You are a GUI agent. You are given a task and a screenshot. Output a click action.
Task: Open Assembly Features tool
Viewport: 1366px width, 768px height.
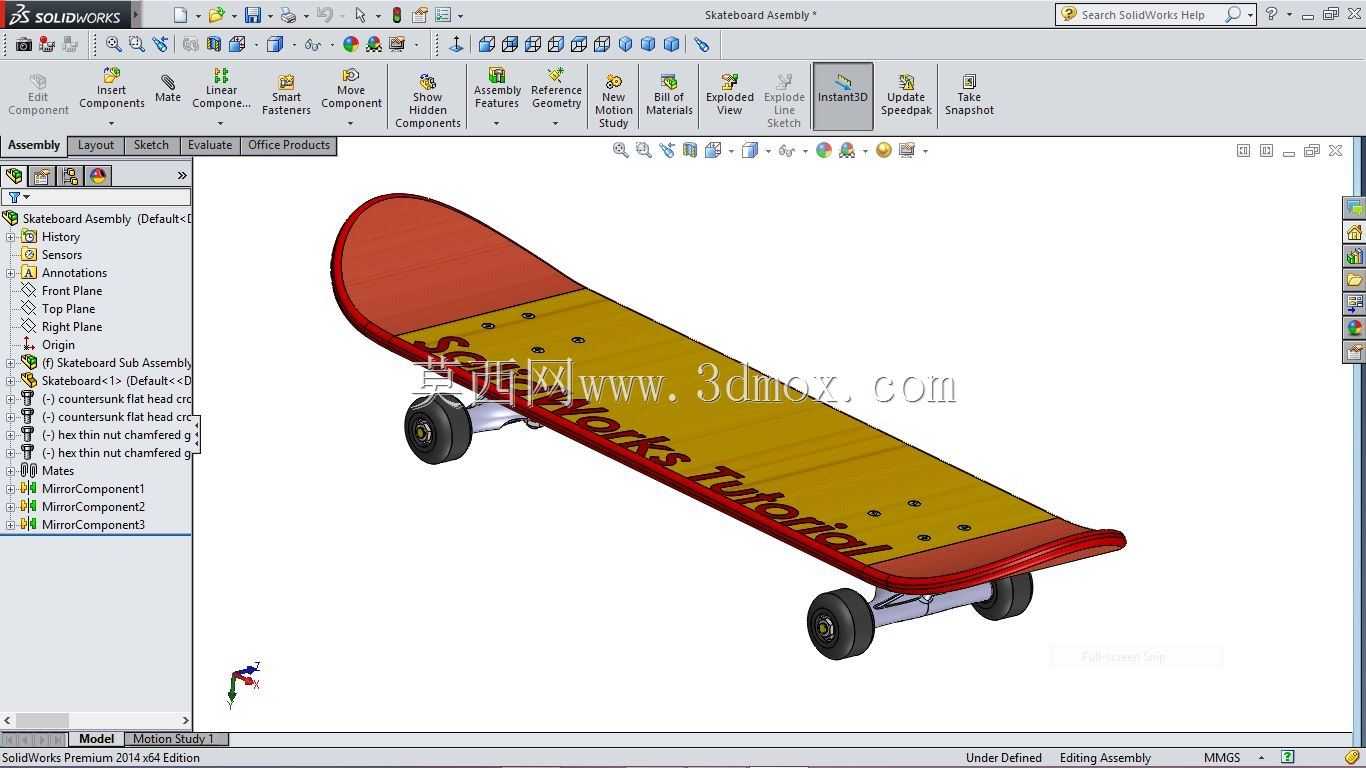[x=497, y=90]
